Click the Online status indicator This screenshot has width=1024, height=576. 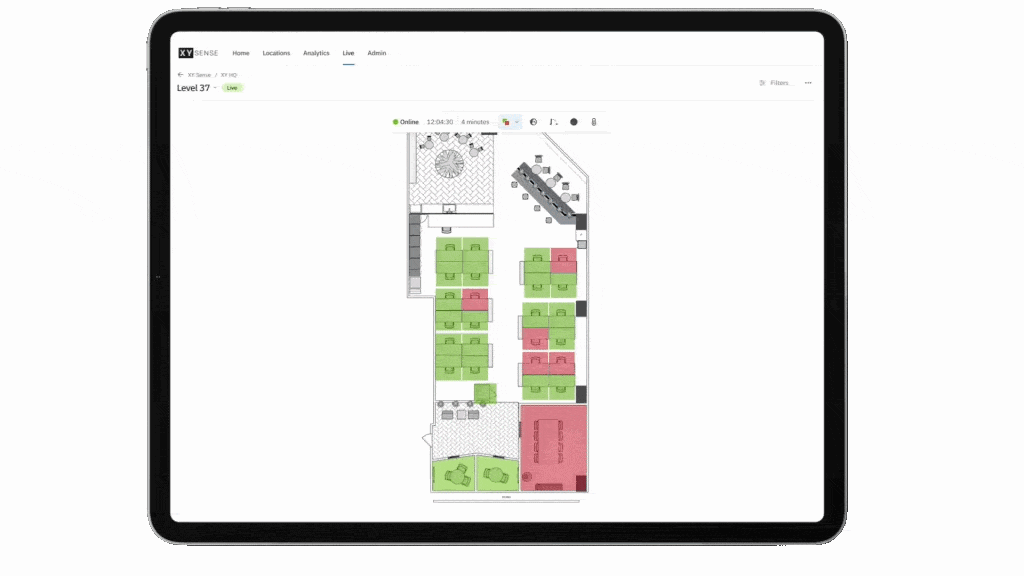[406, 122]
